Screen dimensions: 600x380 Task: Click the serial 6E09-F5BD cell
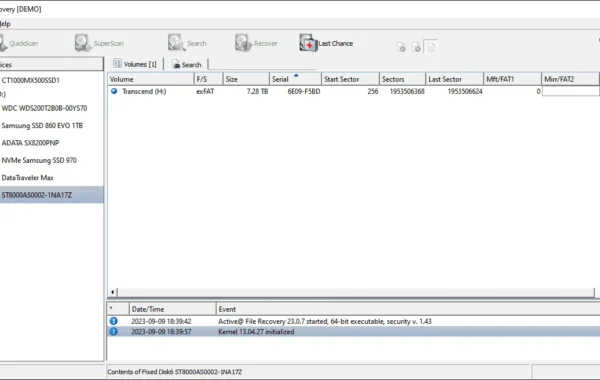(x=304, y=91)
